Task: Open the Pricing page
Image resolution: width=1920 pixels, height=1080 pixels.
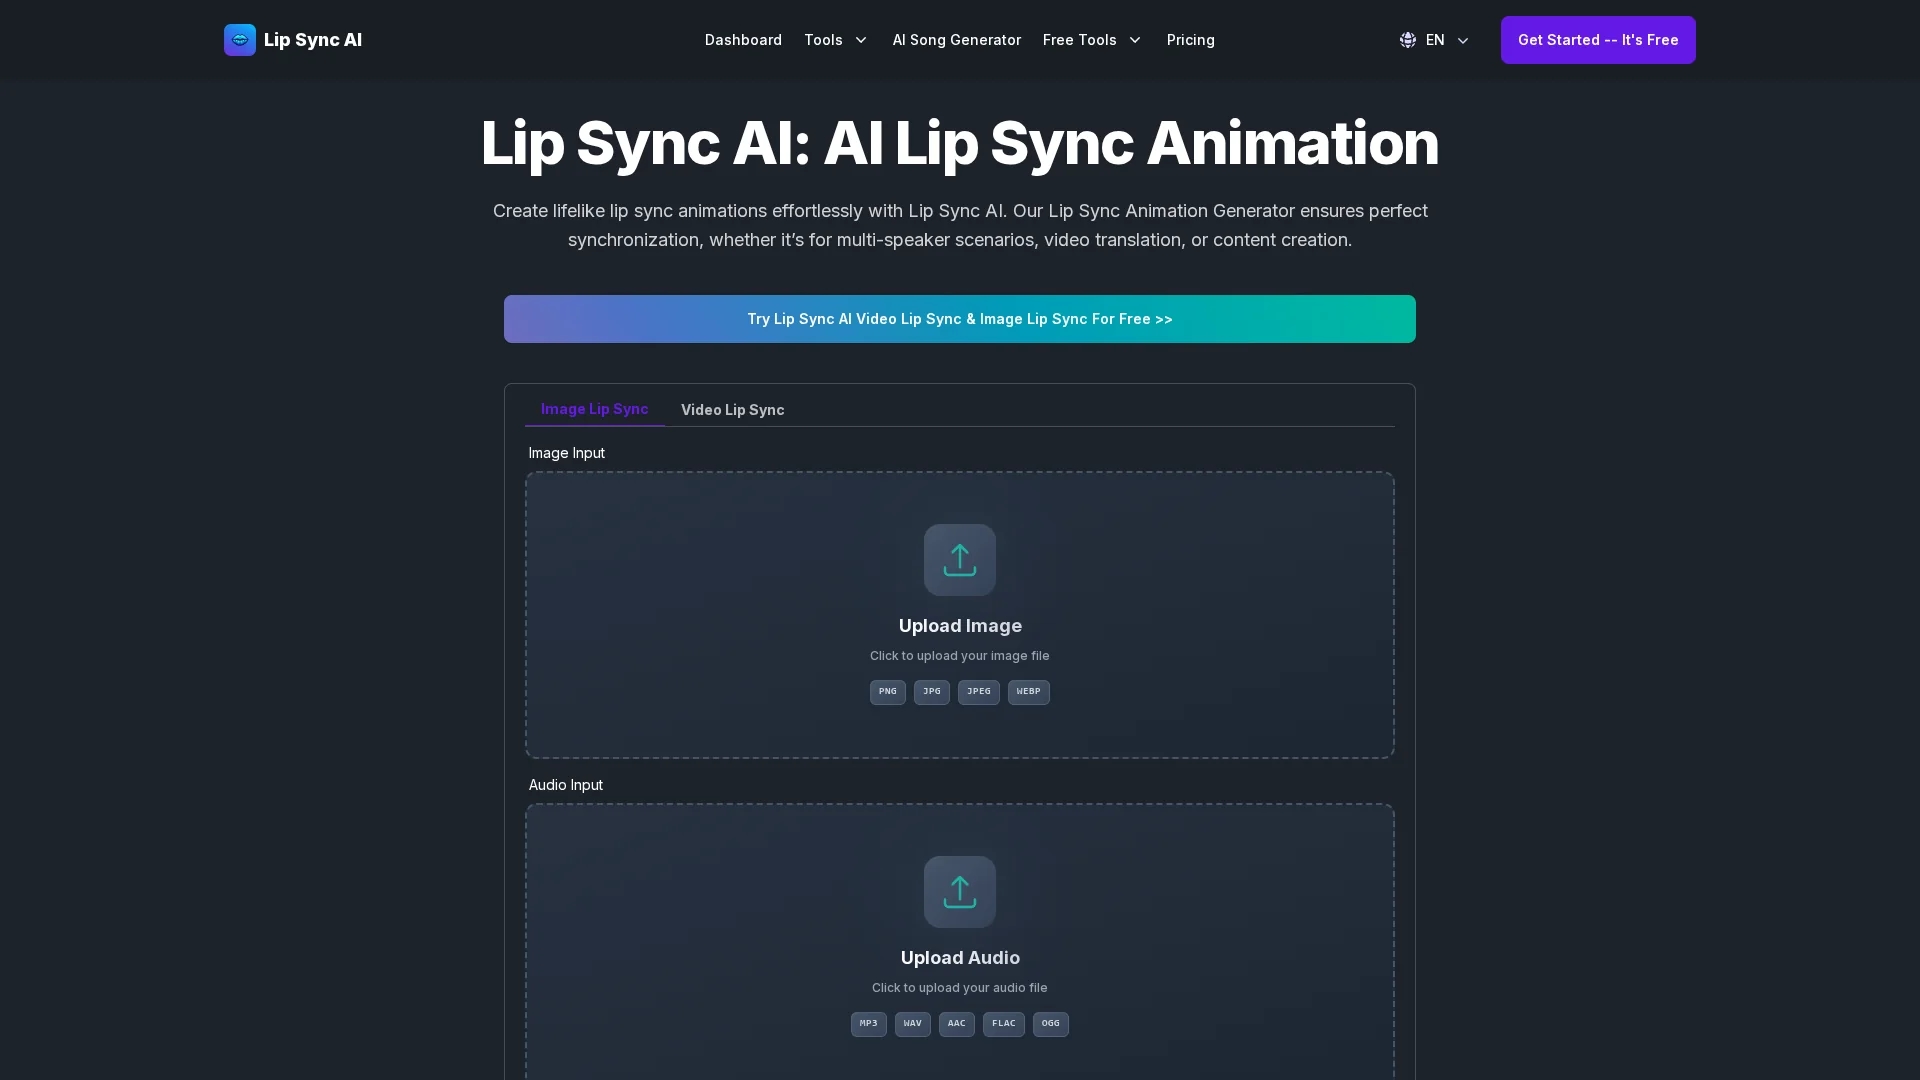Action: (x=1191, y=40)
